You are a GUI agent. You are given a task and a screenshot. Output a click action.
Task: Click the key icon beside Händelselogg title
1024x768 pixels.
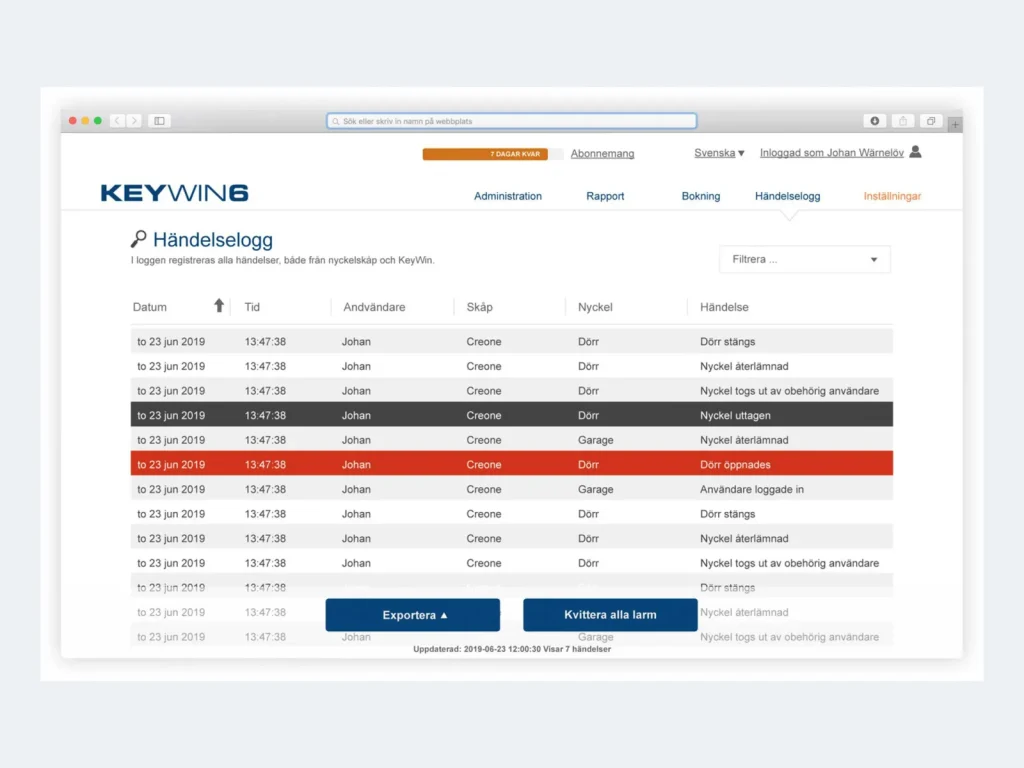pos(138,239)
